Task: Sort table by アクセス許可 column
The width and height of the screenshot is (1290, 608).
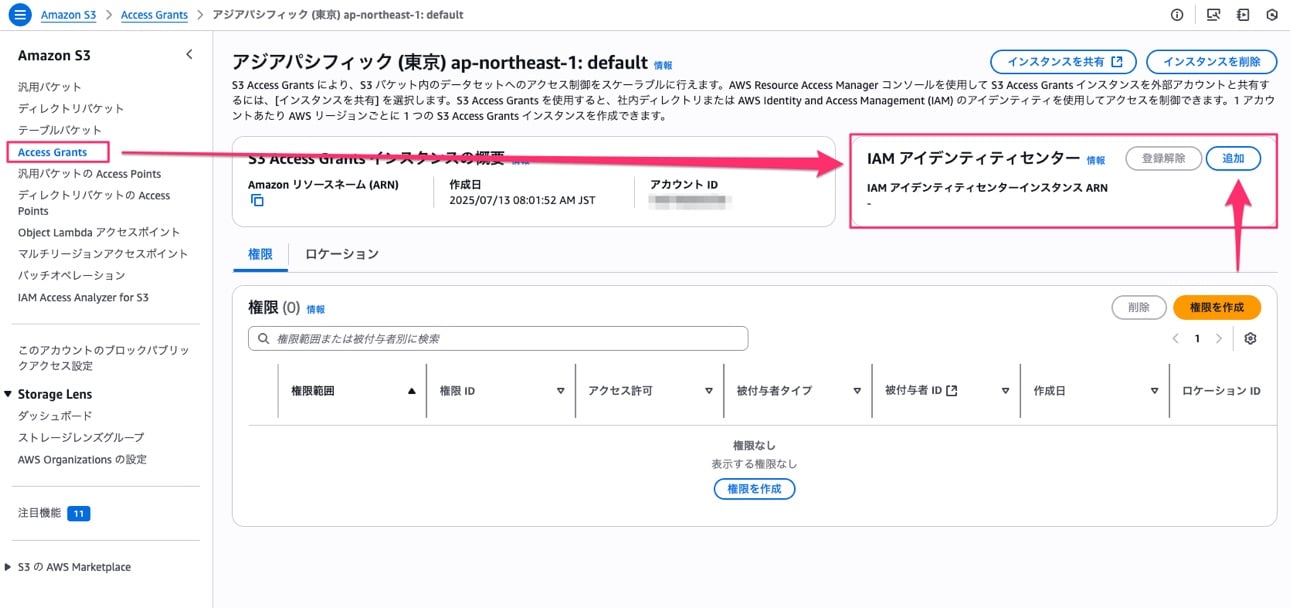Action: click(709, 391)
